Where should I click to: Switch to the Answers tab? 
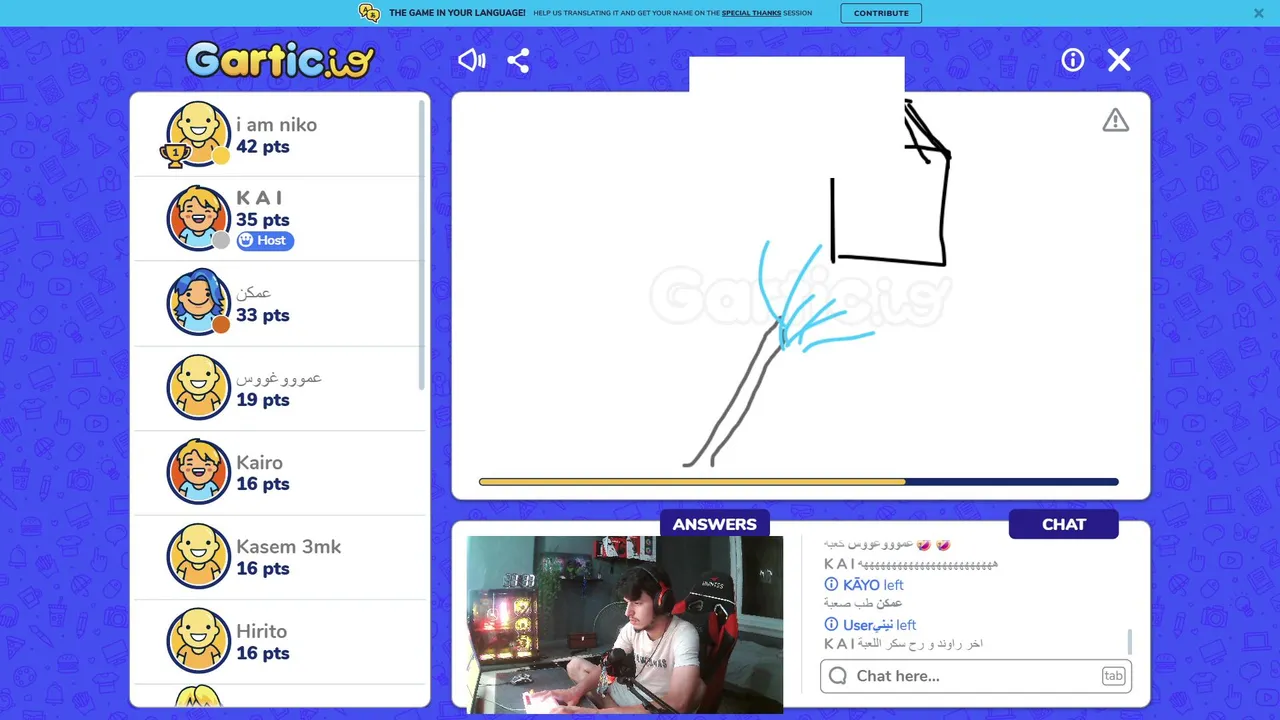point(714,524)
